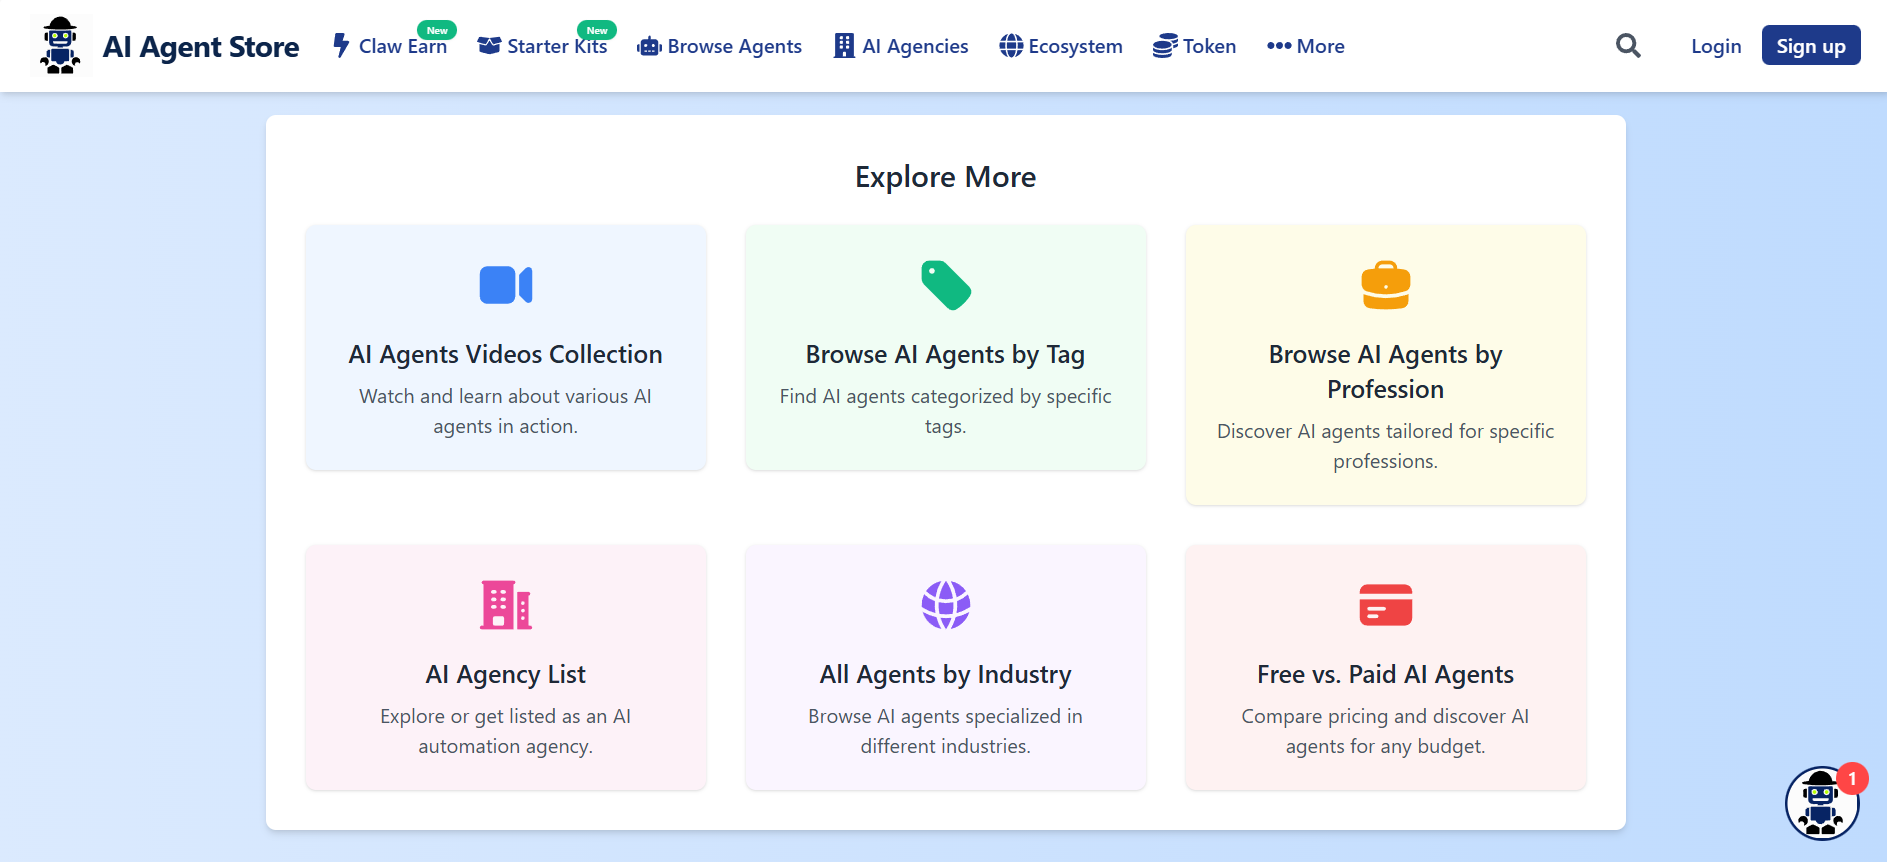
Task: Click the green tag icon
Action: [945, 285]
